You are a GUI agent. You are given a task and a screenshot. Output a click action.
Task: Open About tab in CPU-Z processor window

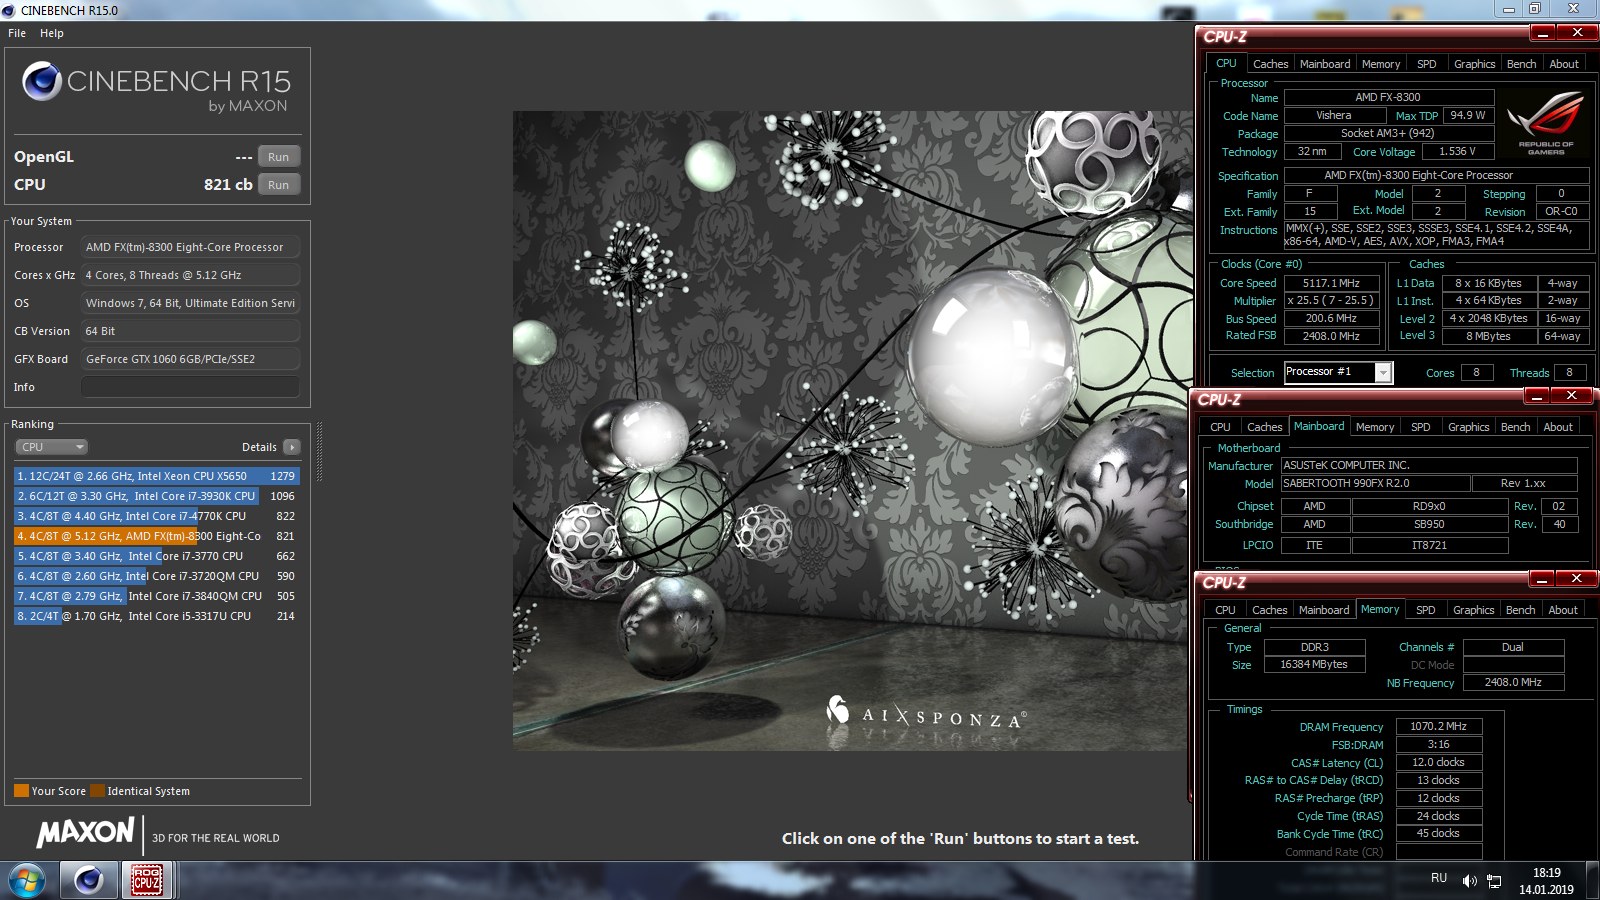(1564, 64)
